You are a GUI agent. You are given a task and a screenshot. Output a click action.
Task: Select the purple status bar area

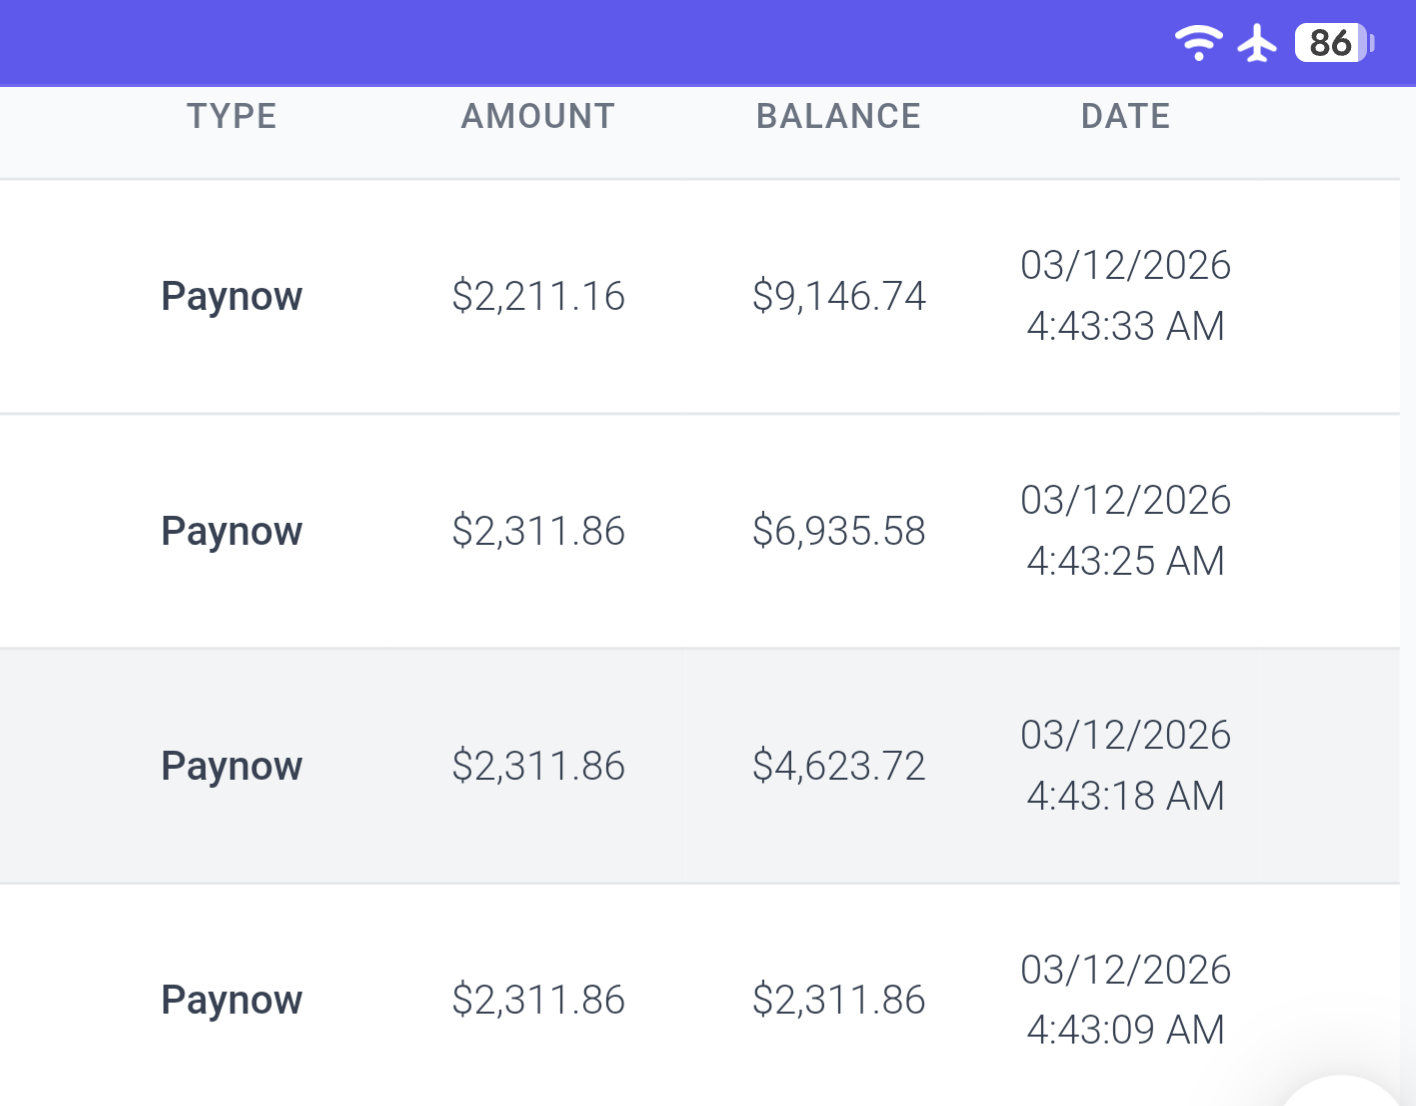[x=600, y=42]
